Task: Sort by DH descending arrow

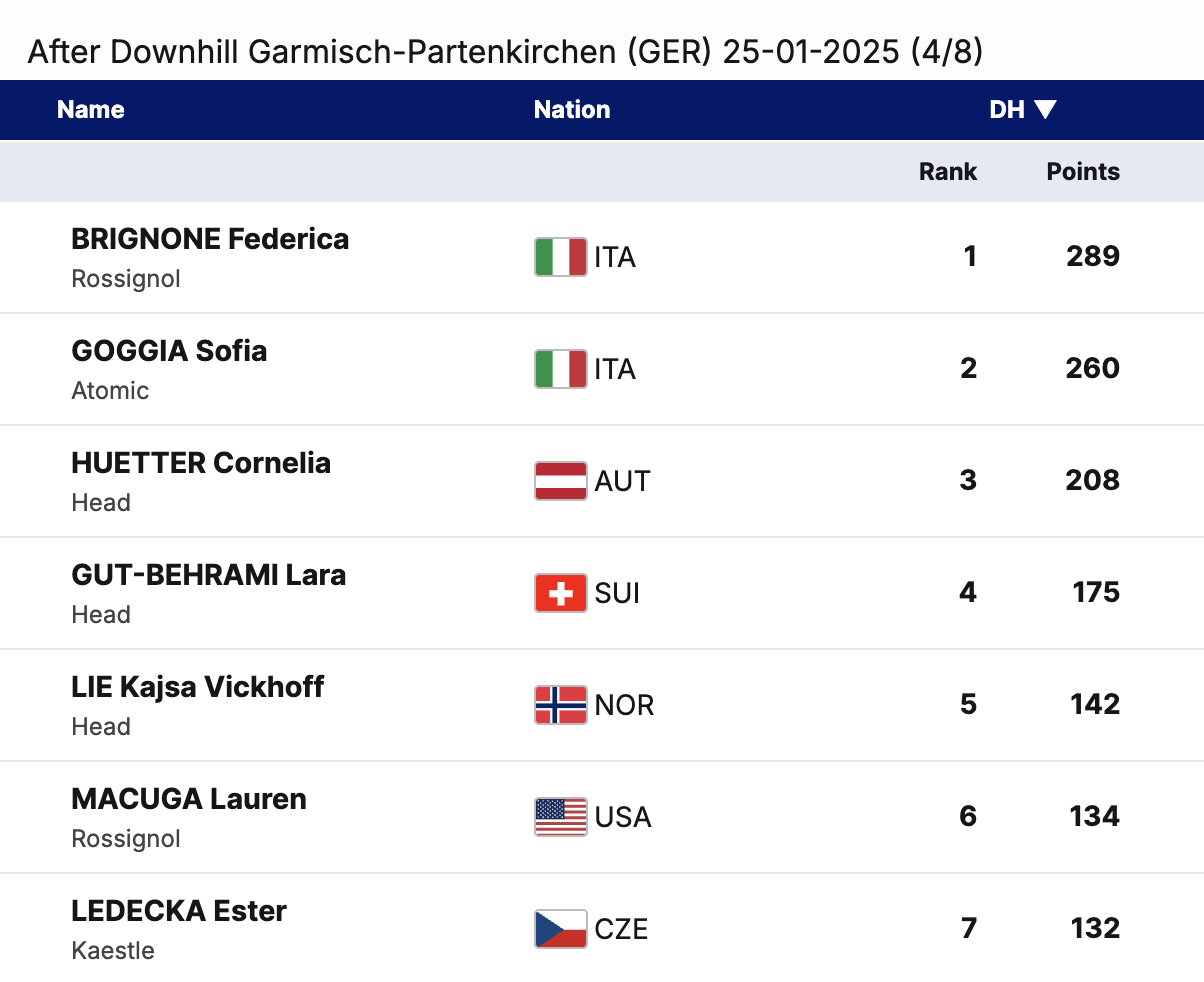Action: (x=1045, y=110)
